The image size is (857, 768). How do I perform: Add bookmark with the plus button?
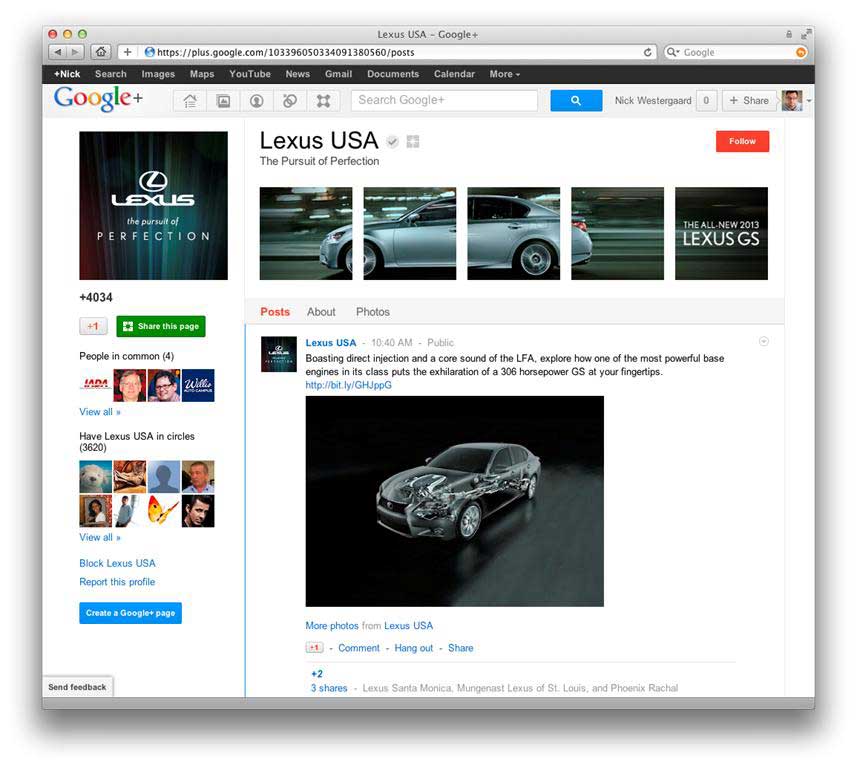pyautogui.click(x=127, y=52)
